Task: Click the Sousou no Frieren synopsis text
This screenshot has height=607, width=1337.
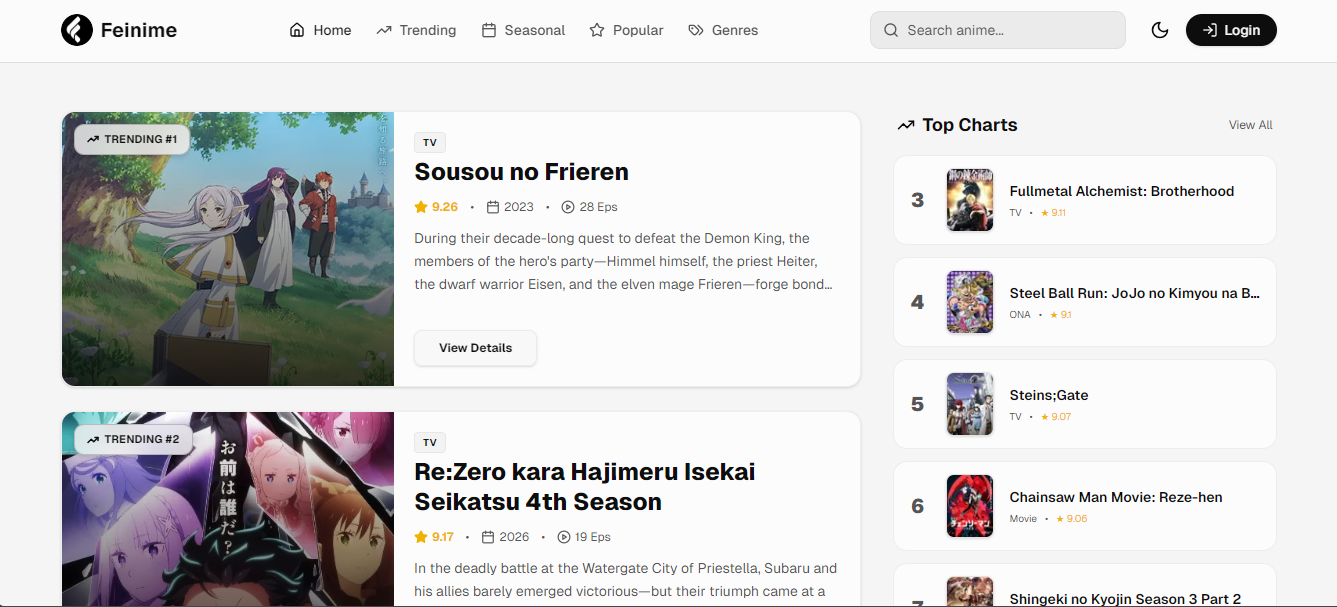Action: click(x=623, y=261)
